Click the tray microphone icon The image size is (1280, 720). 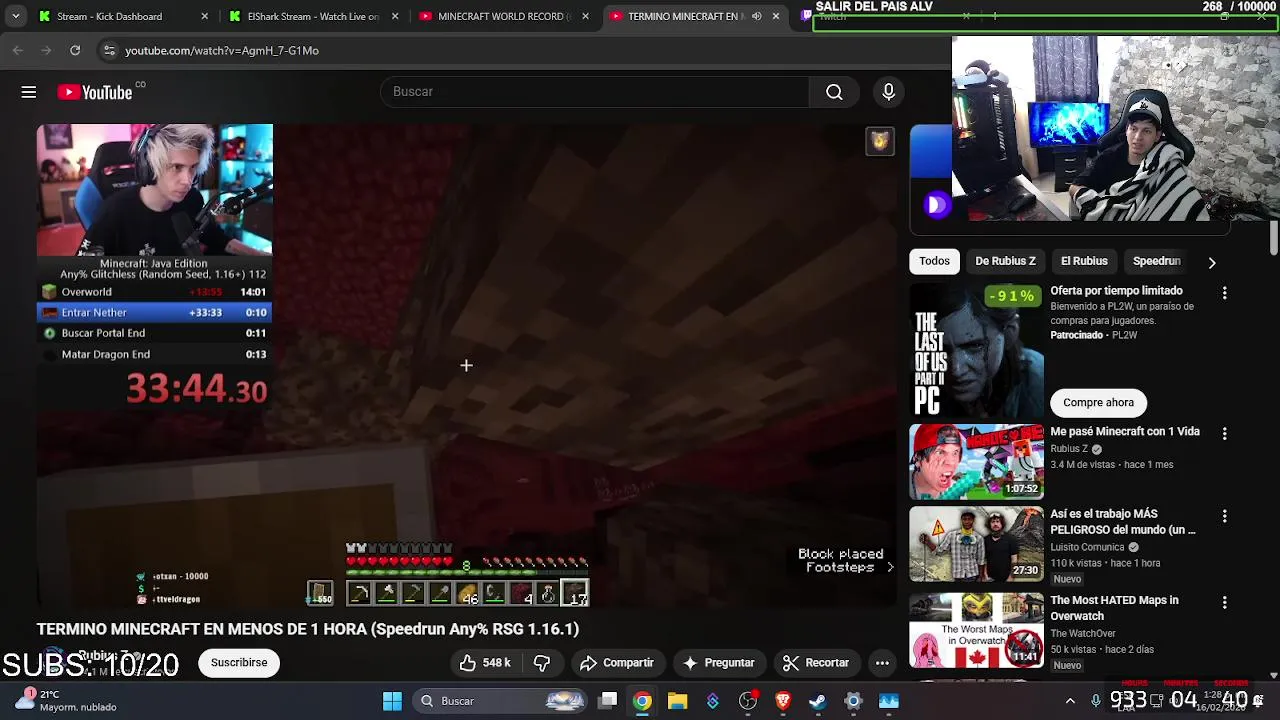pos(1096,701)
